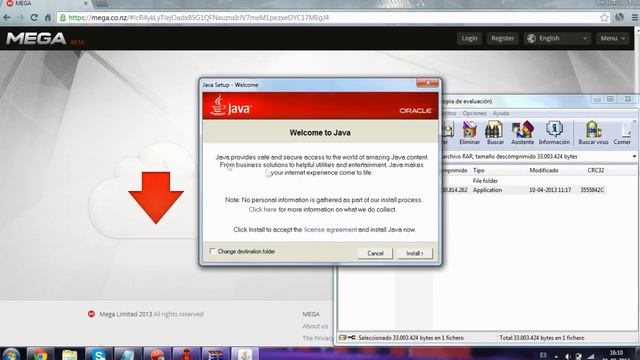
Task: Click the red download arrow on MEGA
Action: (x=156, y=198)
